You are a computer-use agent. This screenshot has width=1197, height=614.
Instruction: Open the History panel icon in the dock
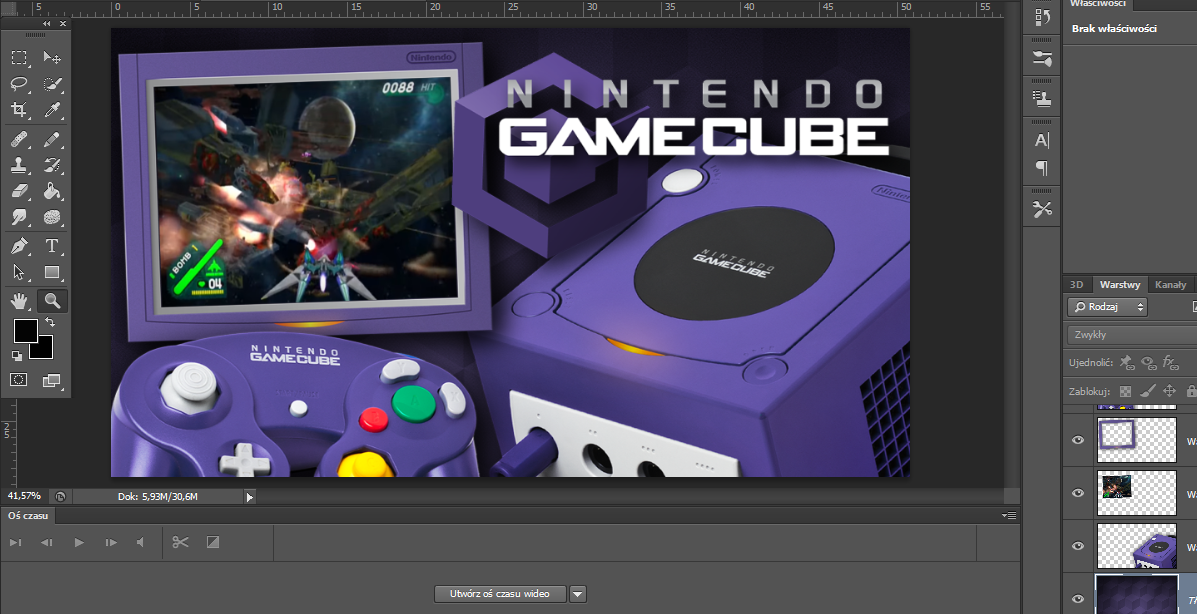pos(1042,17)
